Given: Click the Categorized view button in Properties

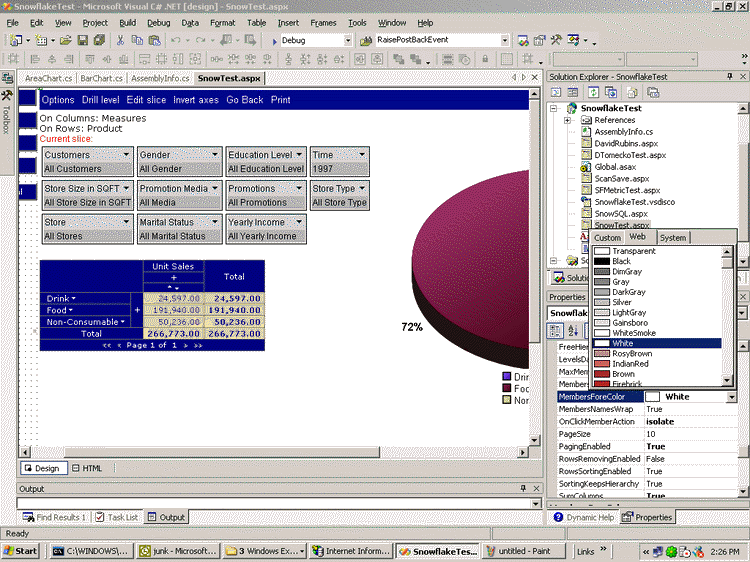Looking at the screenshot, I should click(x=555, y=331).
